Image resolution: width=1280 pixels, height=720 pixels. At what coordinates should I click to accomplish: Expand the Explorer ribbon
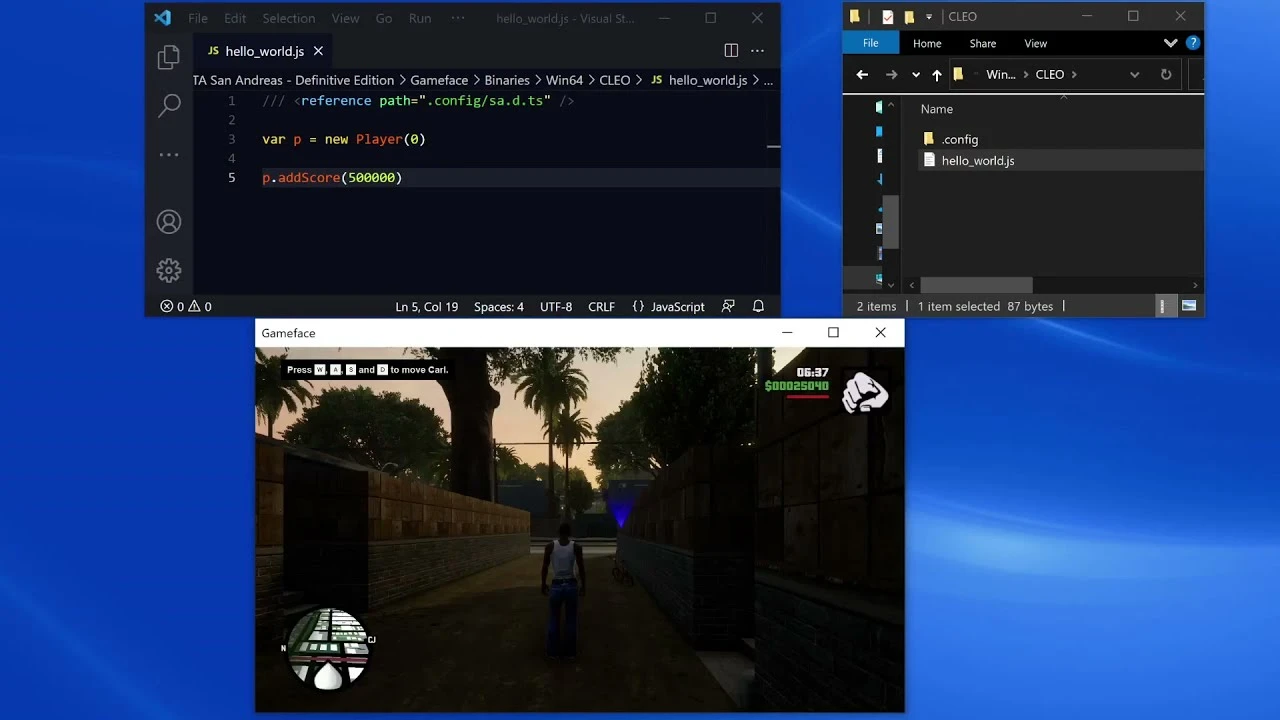pos(1170,43)
